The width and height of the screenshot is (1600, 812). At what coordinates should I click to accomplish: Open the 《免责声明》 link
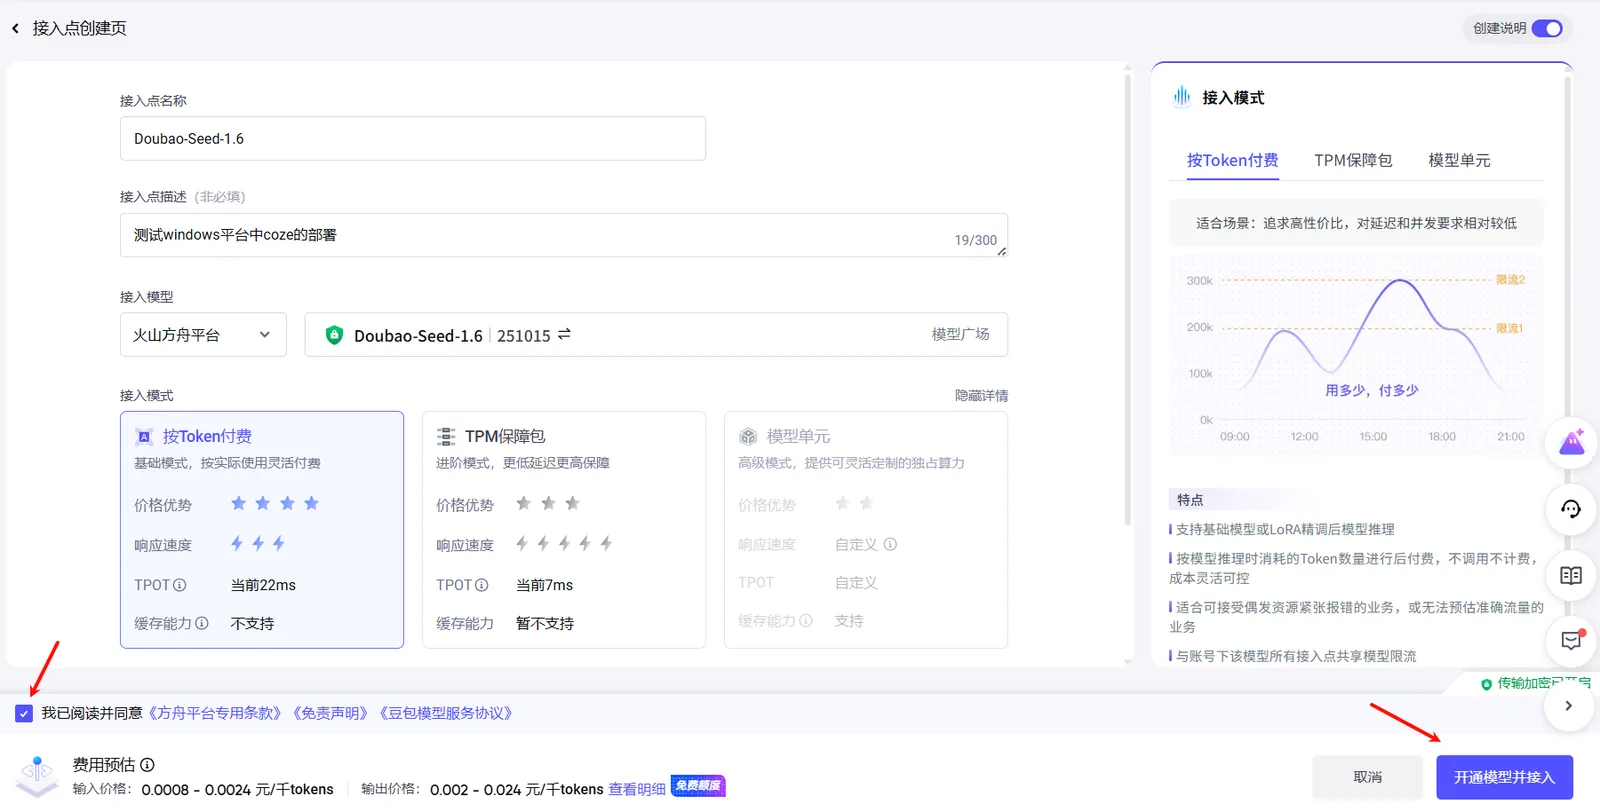(x=331, y=713)
